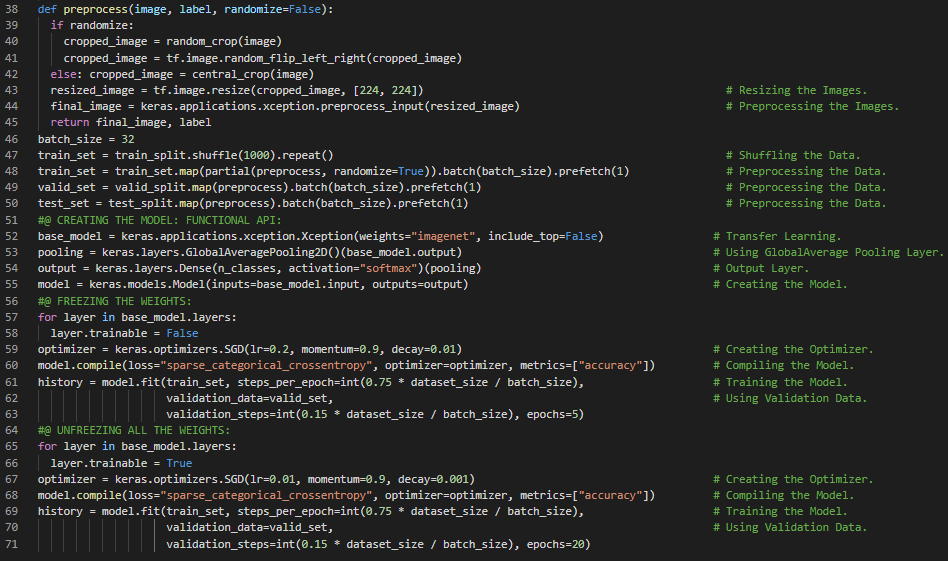Click the '#@ FREEZING THE WEIGHTS:' comment
948x561 pixels.
tap(116, 301)
